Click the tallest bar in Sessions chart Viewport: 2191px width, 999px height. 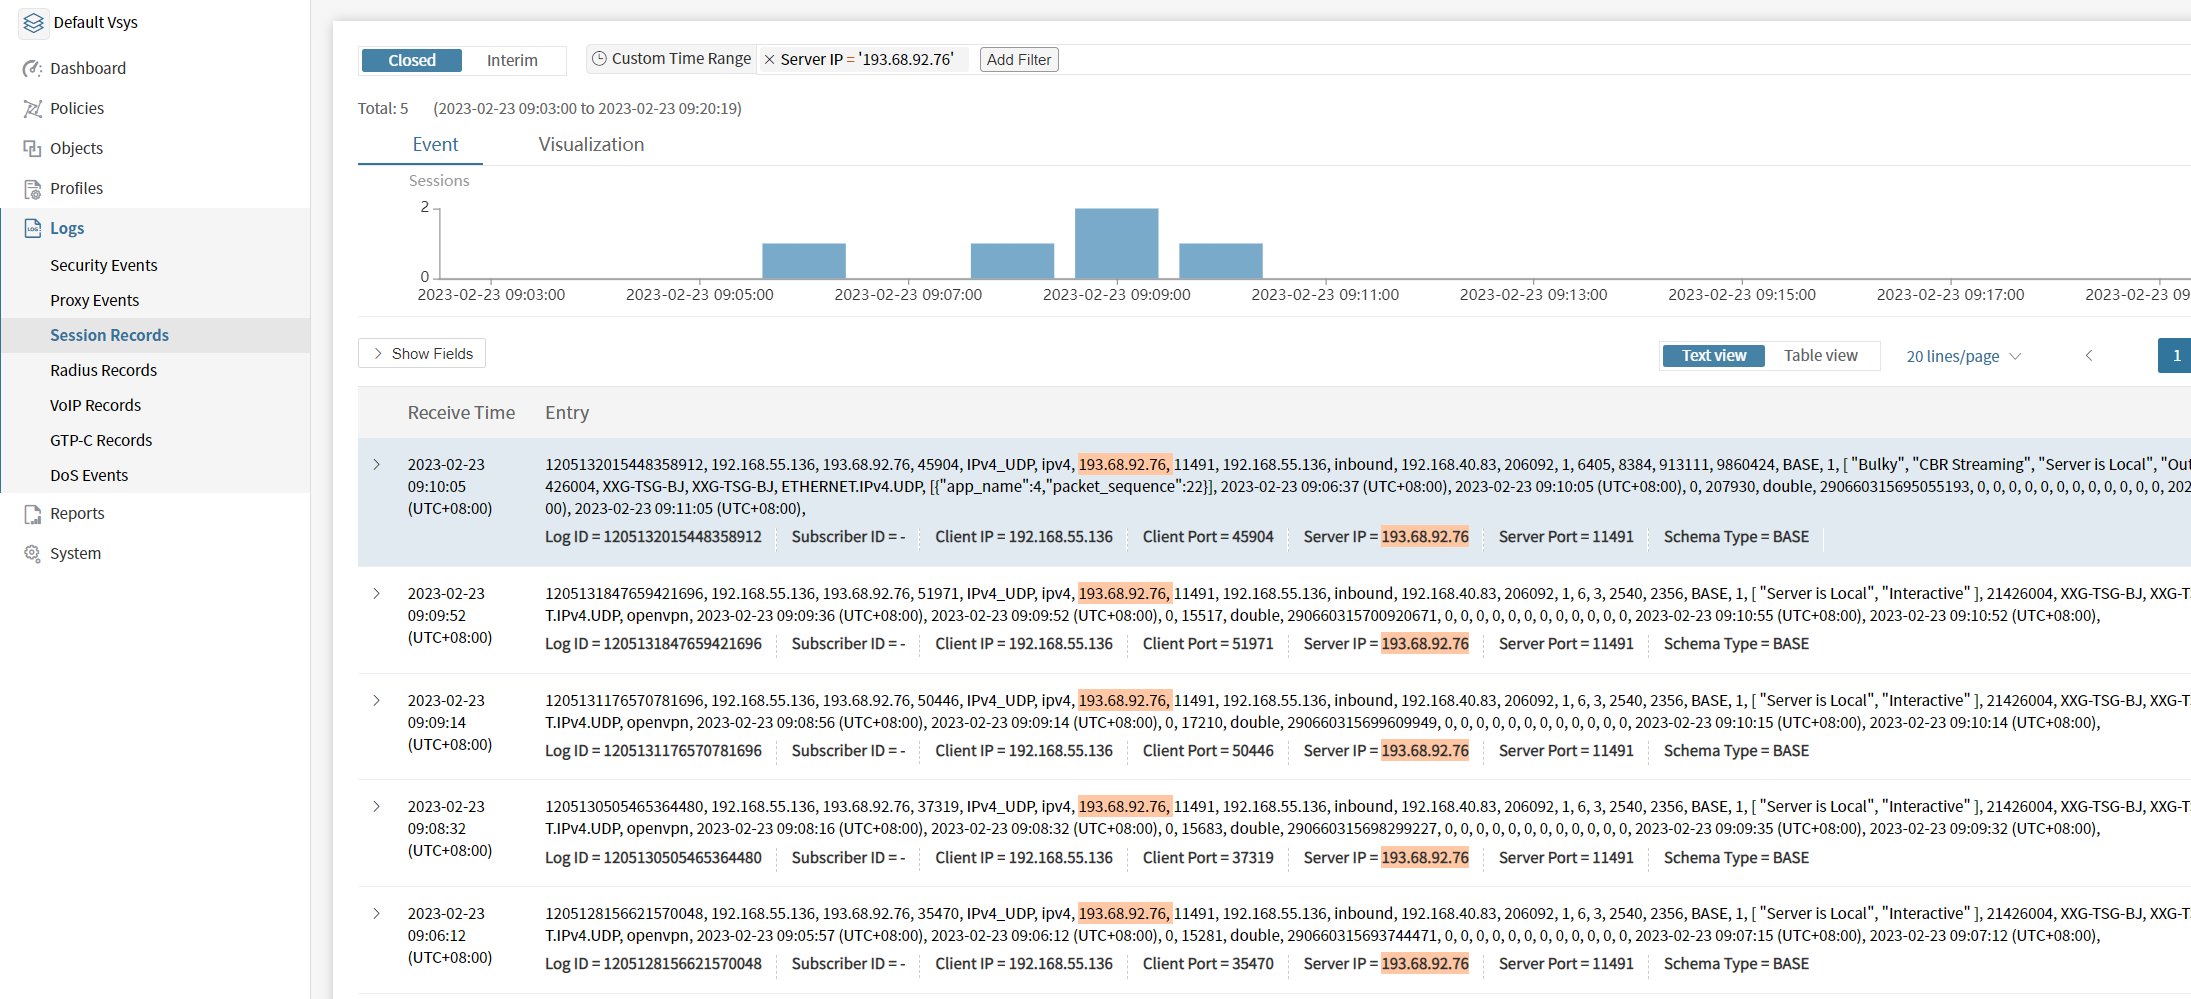pos(1116,243)
